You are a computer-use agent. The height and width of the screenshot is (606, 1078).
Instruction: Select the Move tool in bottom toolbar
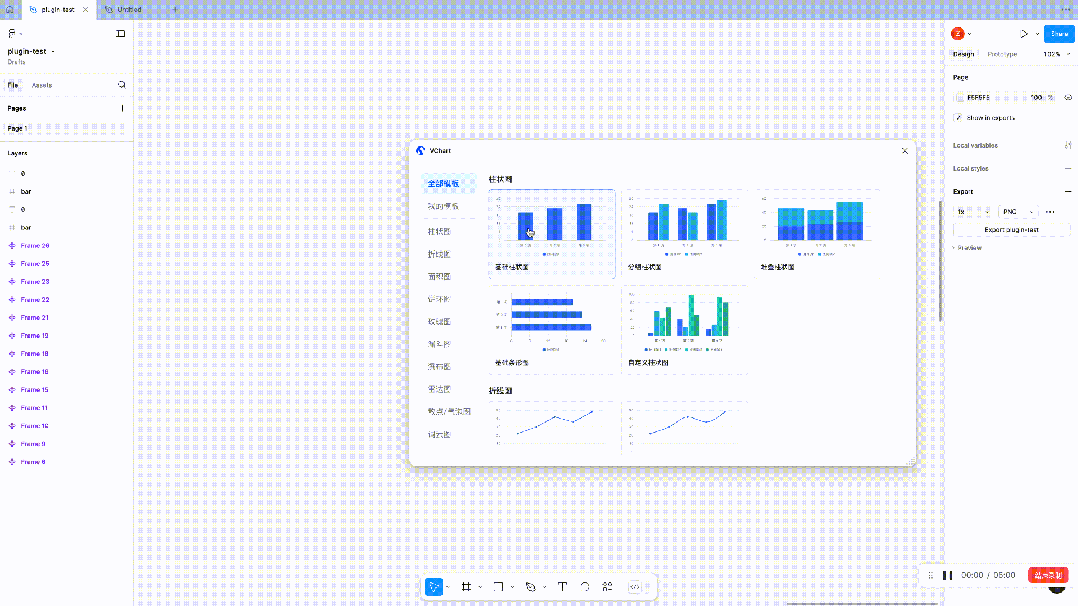point(433,587)
